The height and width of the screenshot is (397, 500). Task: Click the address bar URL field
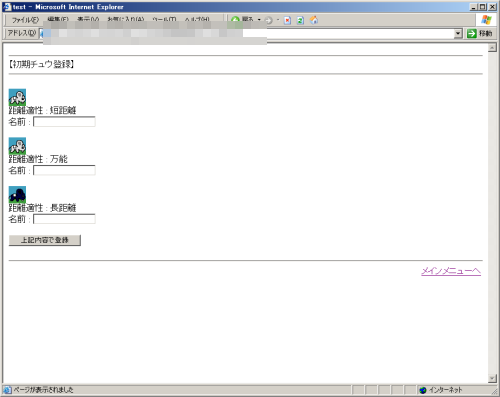(x=247, y=33)
